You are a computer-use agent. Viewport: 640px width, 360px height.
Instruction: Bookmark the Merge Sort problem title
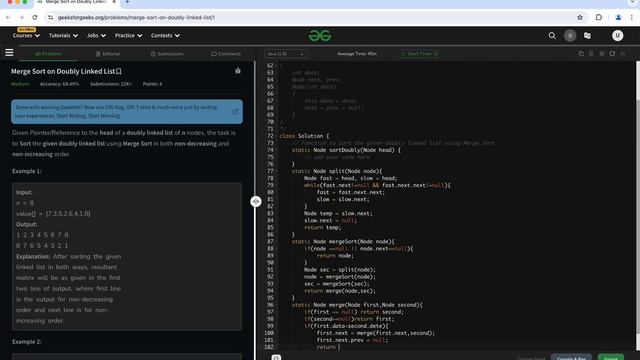(x=119, y=71)
